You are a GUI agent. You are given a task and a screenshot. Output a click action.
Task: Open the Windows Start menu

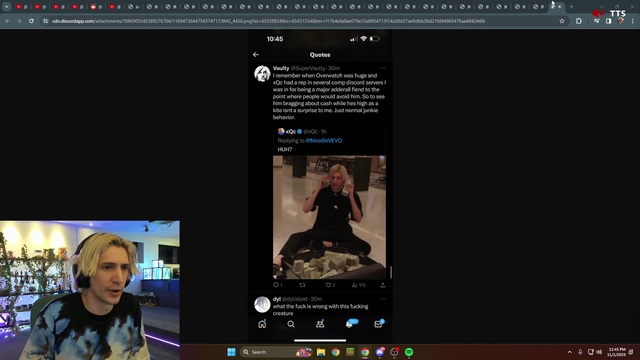pyautogui.click(x=231, y=352)
